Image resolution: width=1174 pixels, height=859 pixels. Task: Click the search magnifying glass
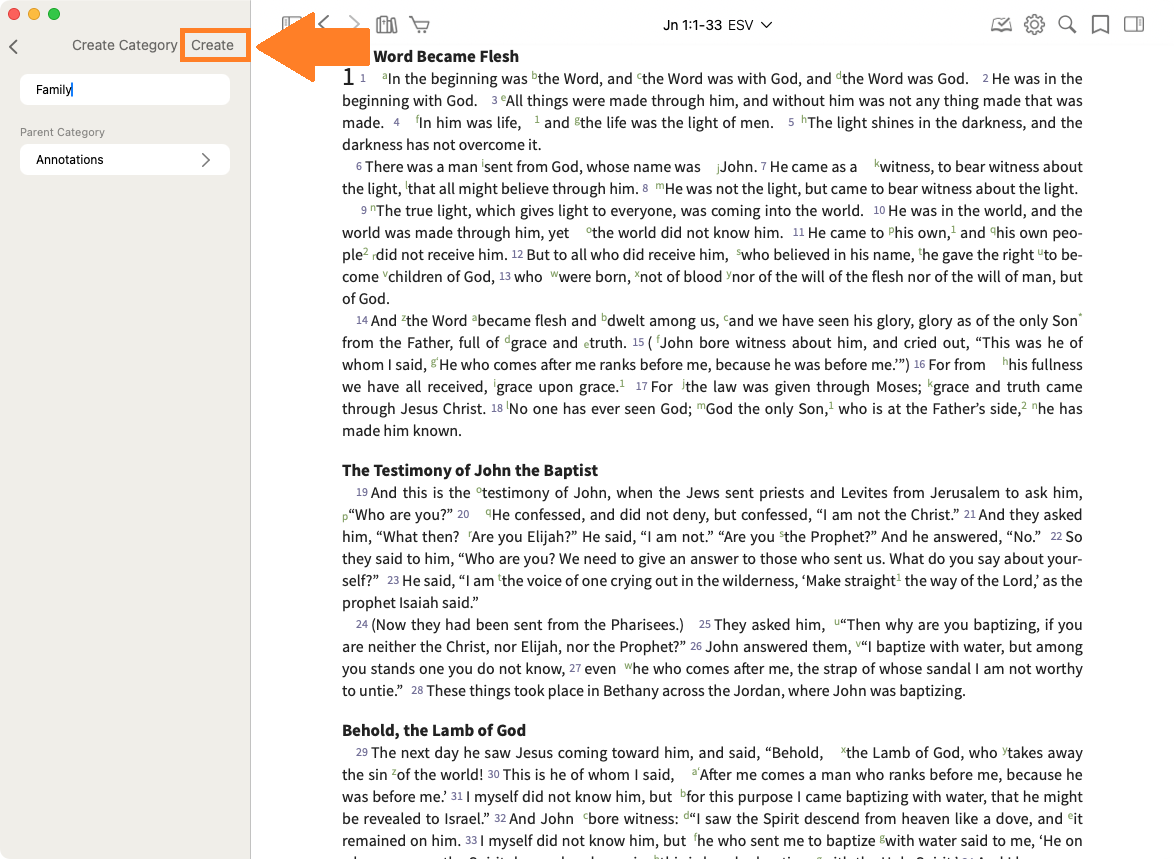1067,25
